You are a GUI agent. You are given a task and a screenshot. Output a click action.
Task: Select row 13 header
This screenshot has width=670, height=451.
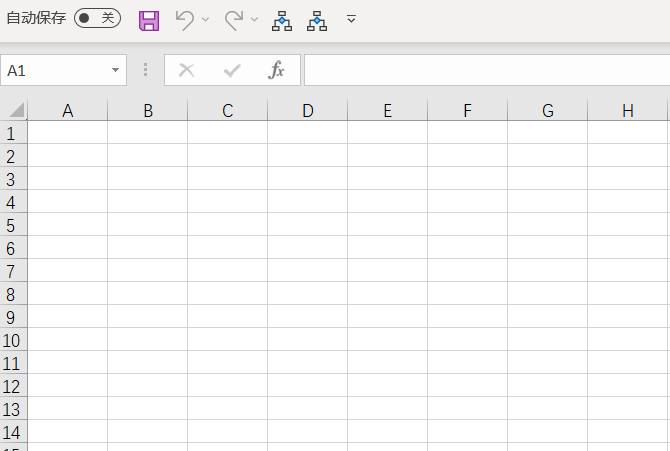pos(13,408)
